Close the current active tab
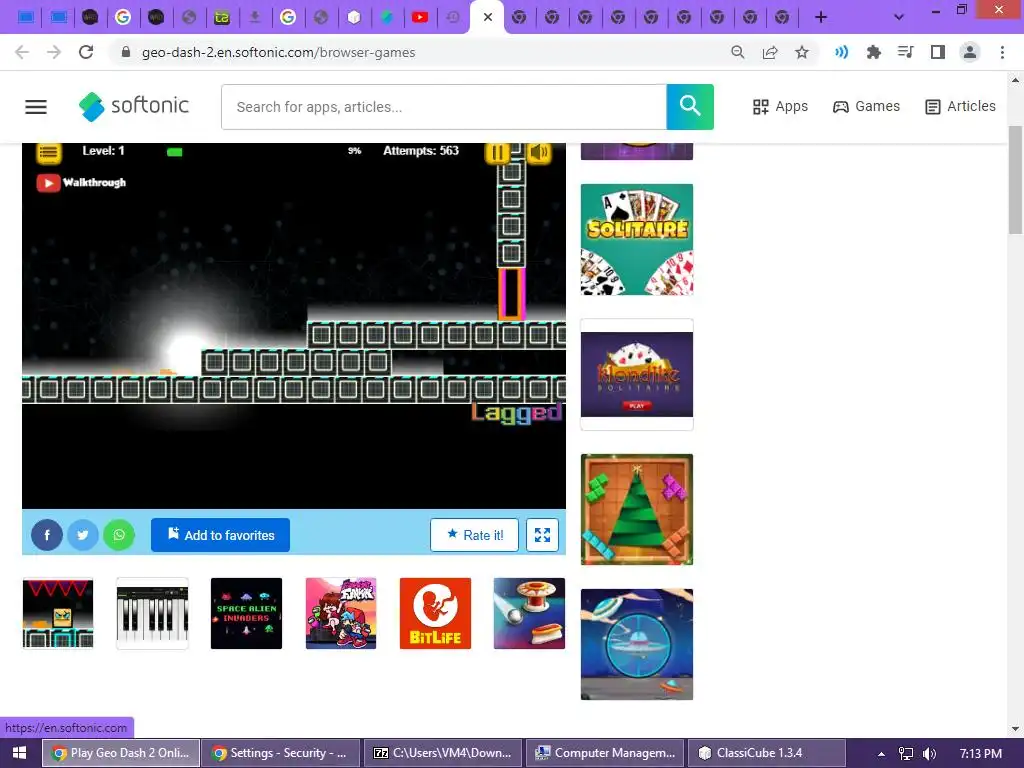 point(487,17)
